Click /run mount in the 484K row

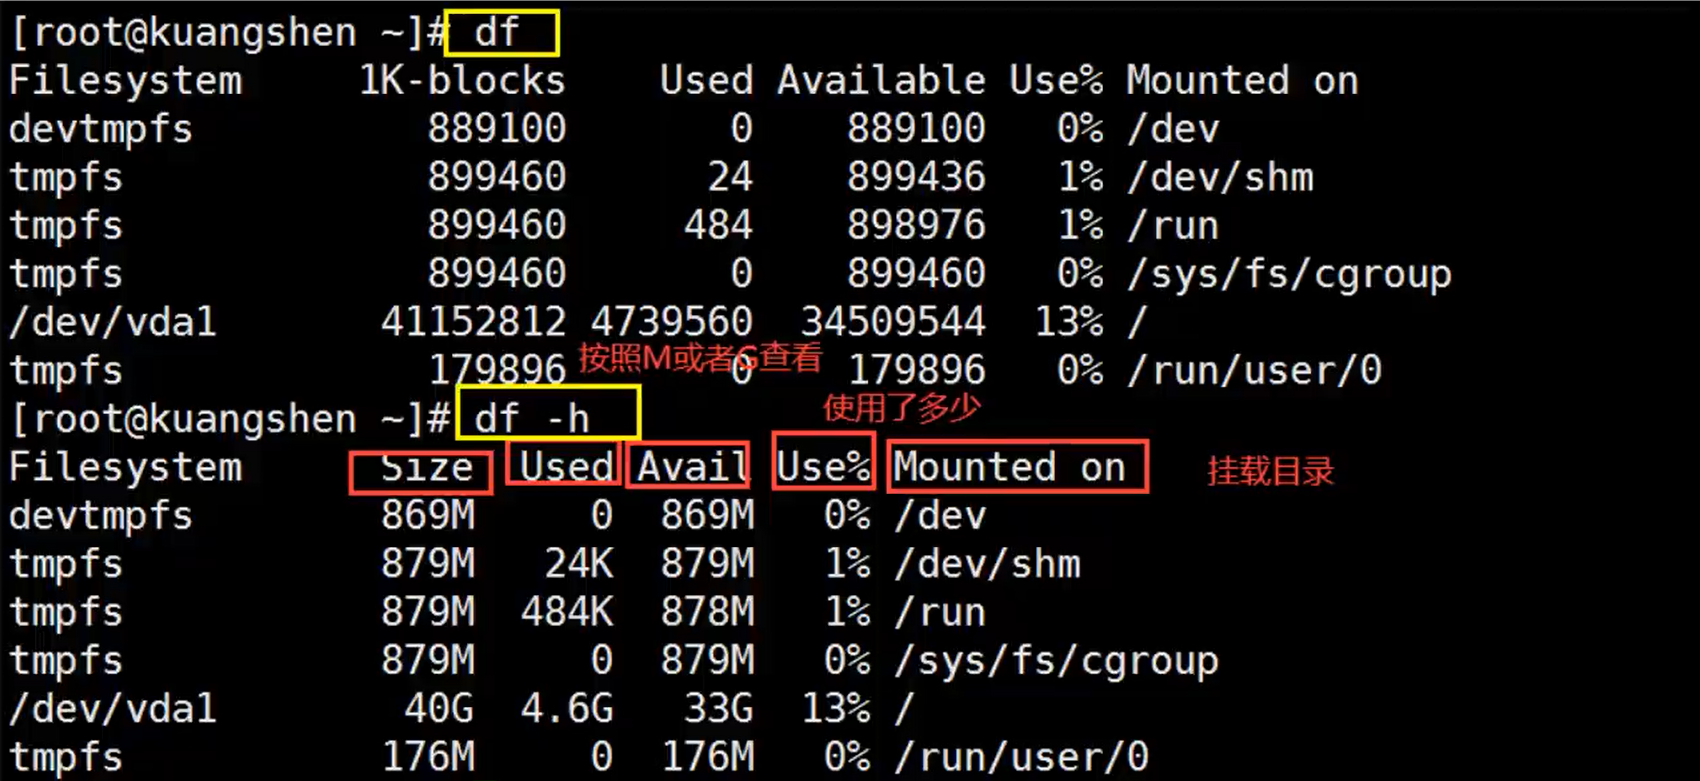940,612
